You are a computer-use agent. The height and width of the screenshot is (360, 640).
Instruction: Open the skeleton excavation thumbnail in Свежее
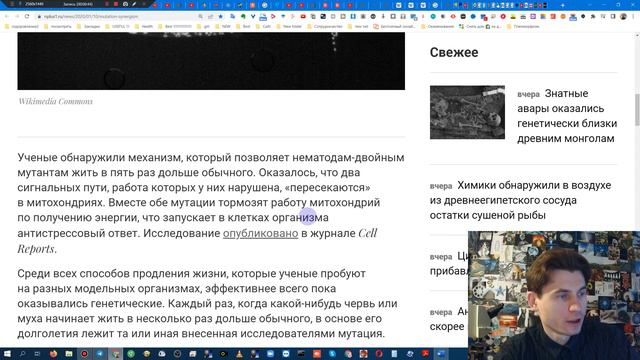pyautogui.click(x=467, y=112)
